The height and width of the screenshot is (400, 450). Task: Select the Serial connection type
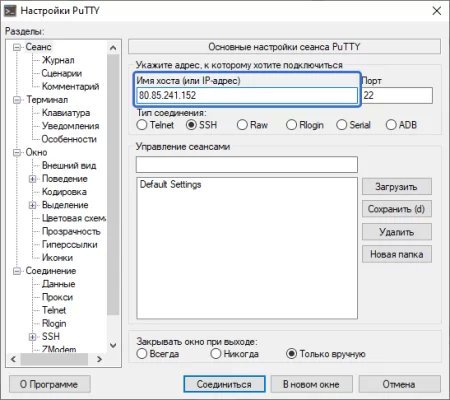click(342, 125)
